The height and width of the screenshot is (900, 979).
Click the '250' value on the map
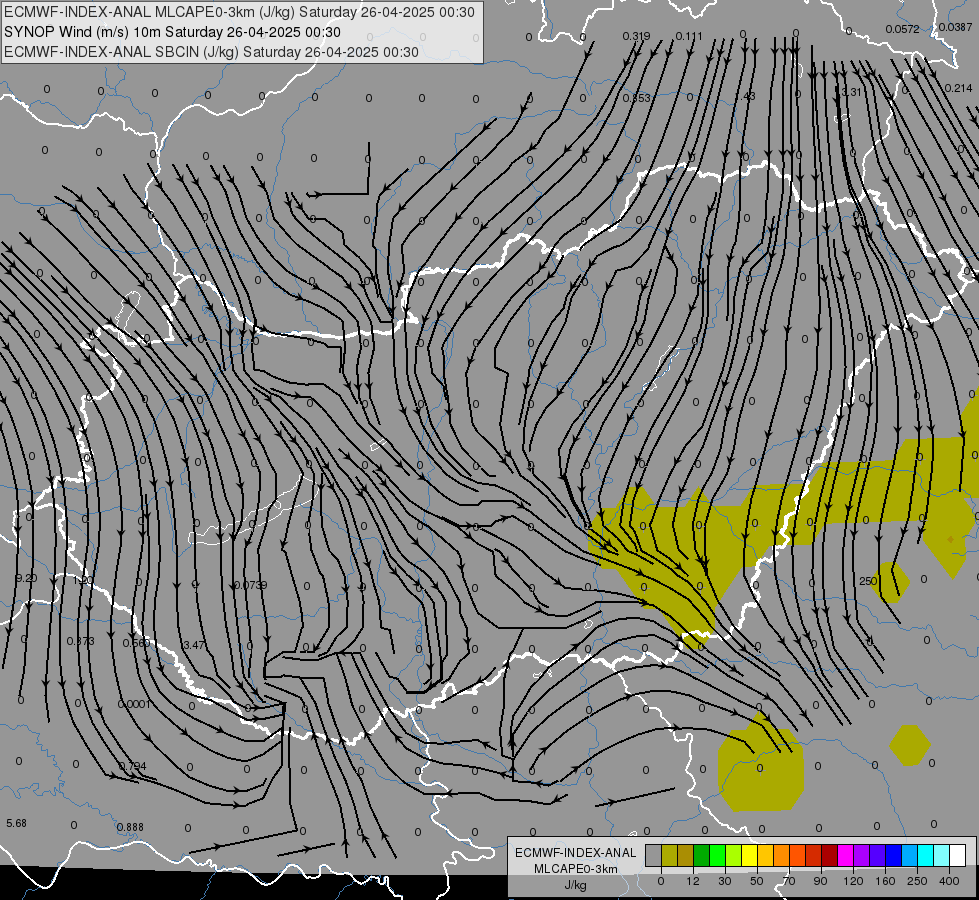(868, 581)
